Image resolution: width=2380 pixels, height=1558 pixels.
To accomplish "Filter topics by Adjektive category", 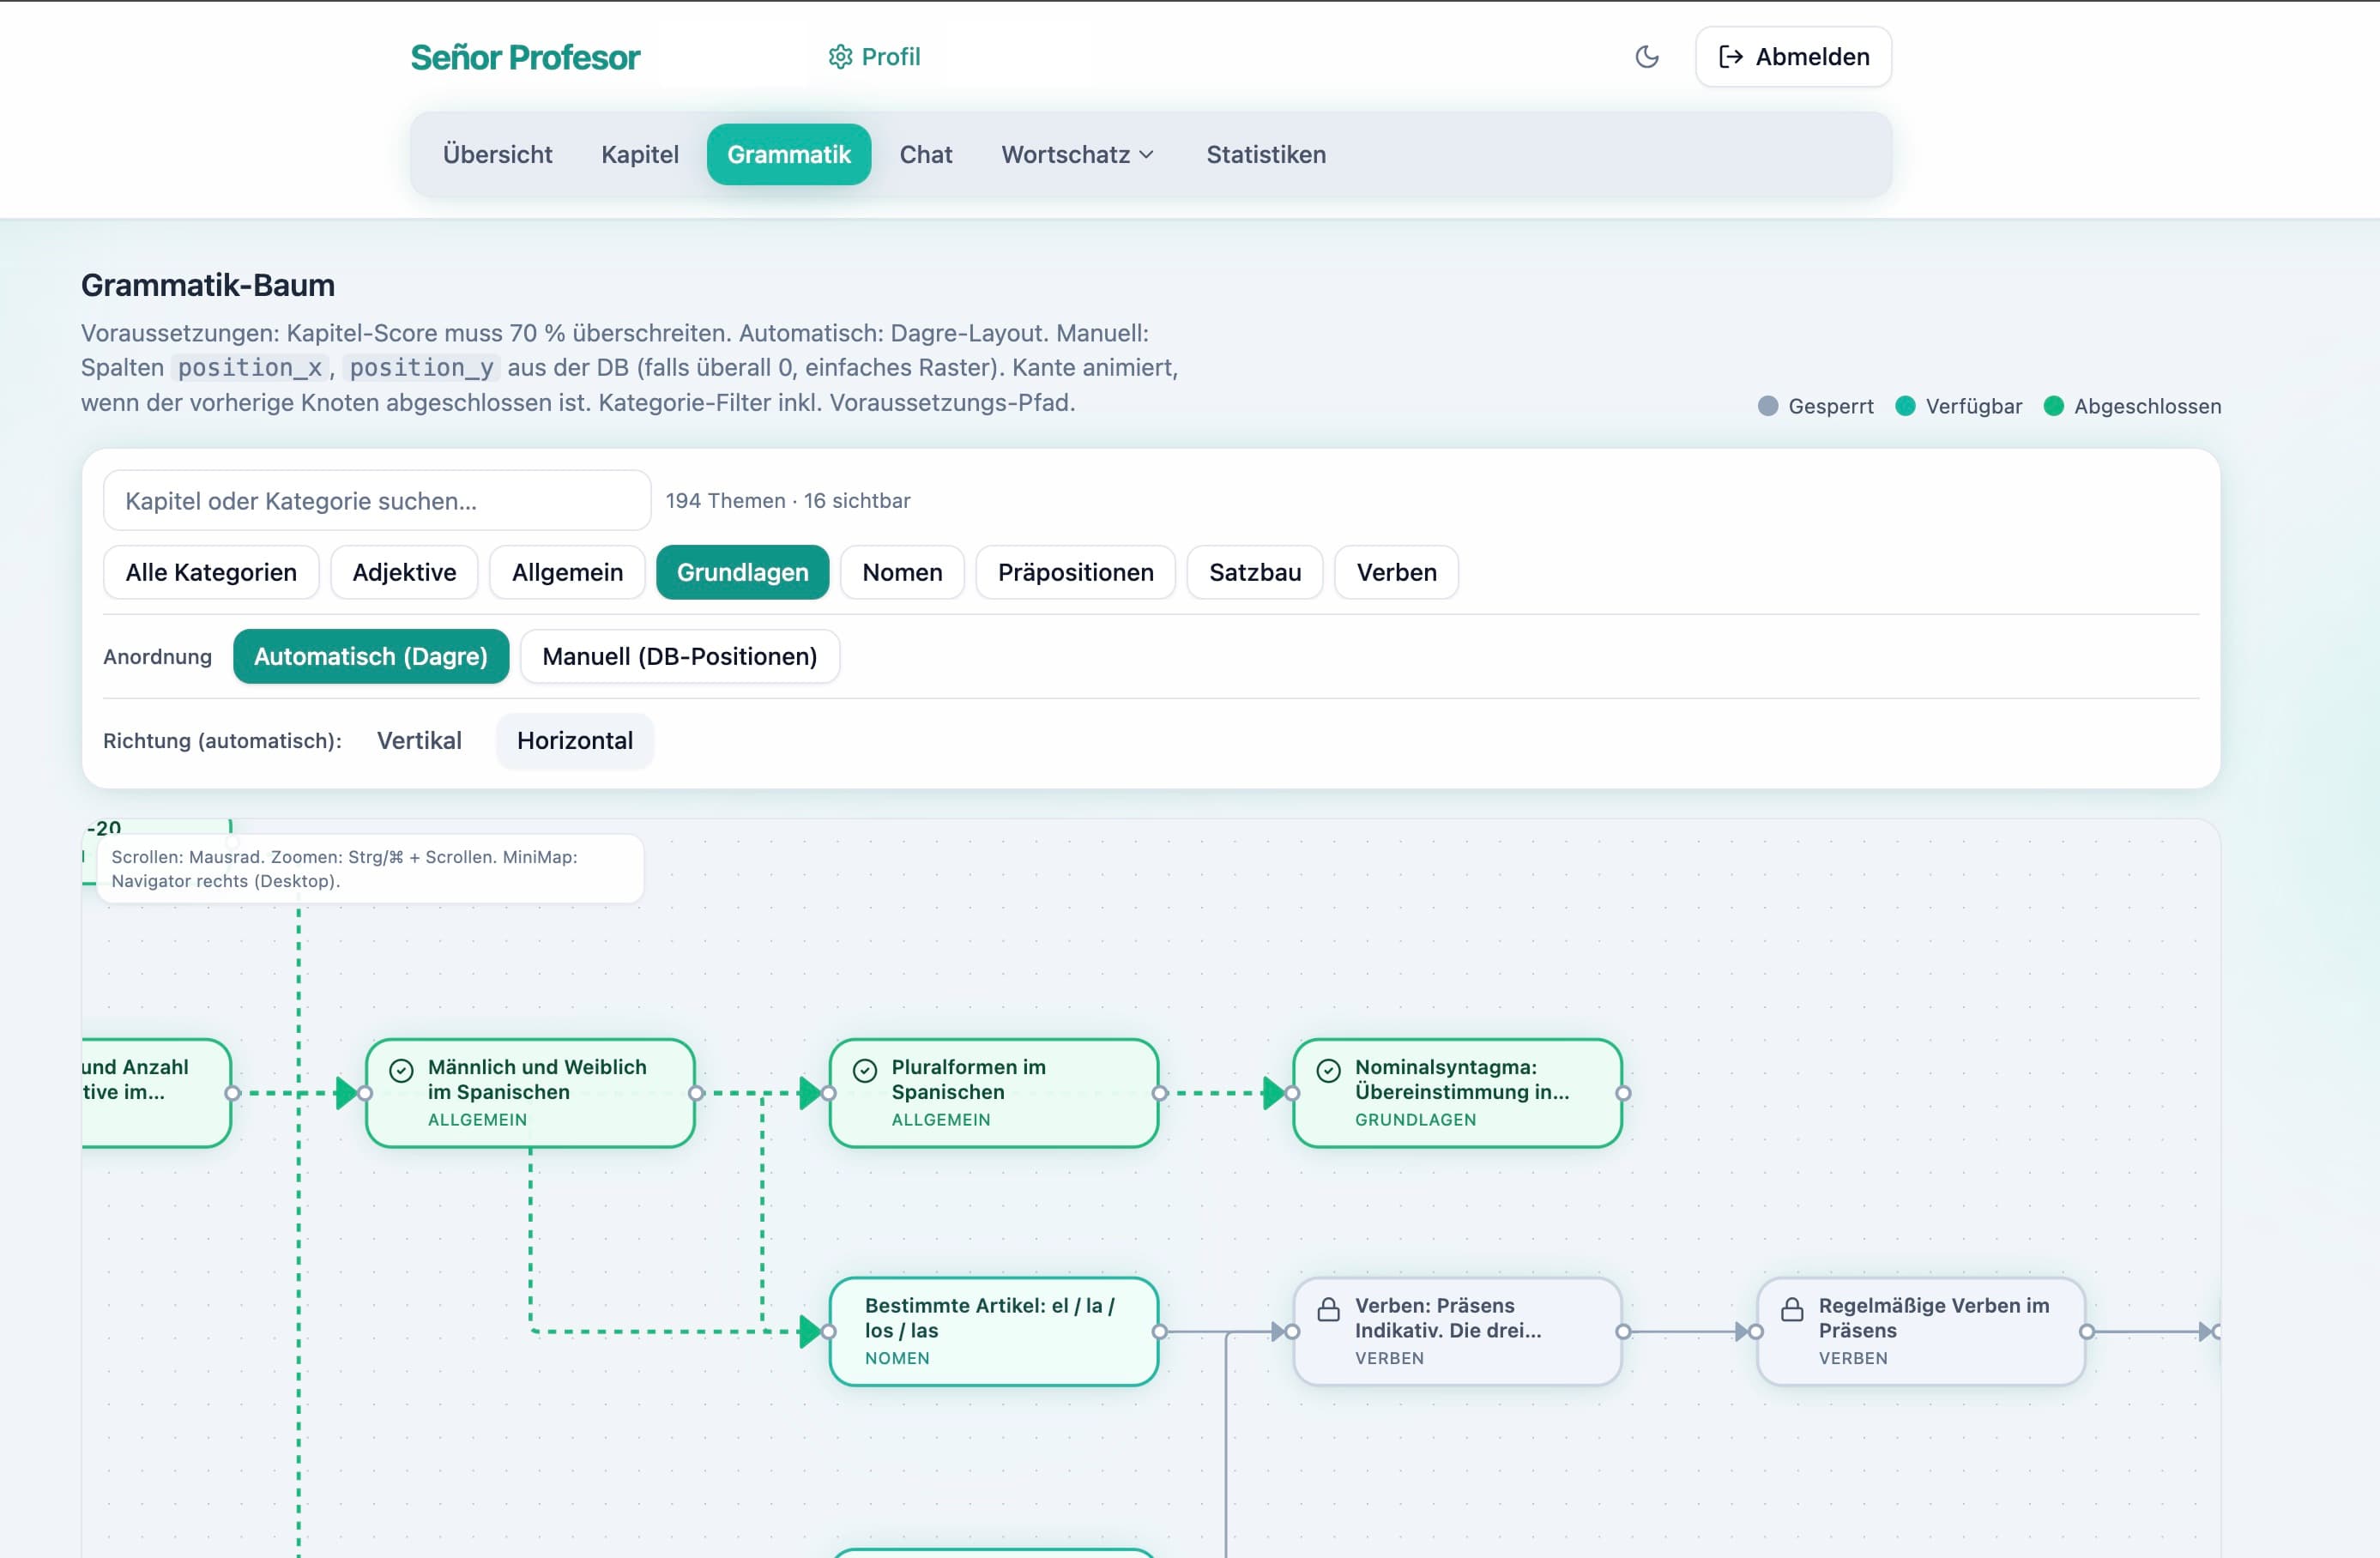I will pos(404,572).
